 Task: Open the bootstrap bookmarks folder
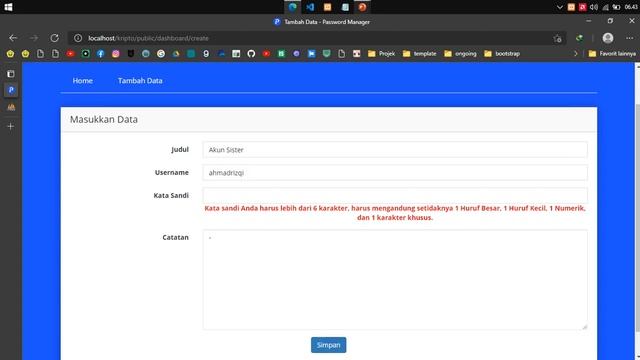(x=502, y=53)
